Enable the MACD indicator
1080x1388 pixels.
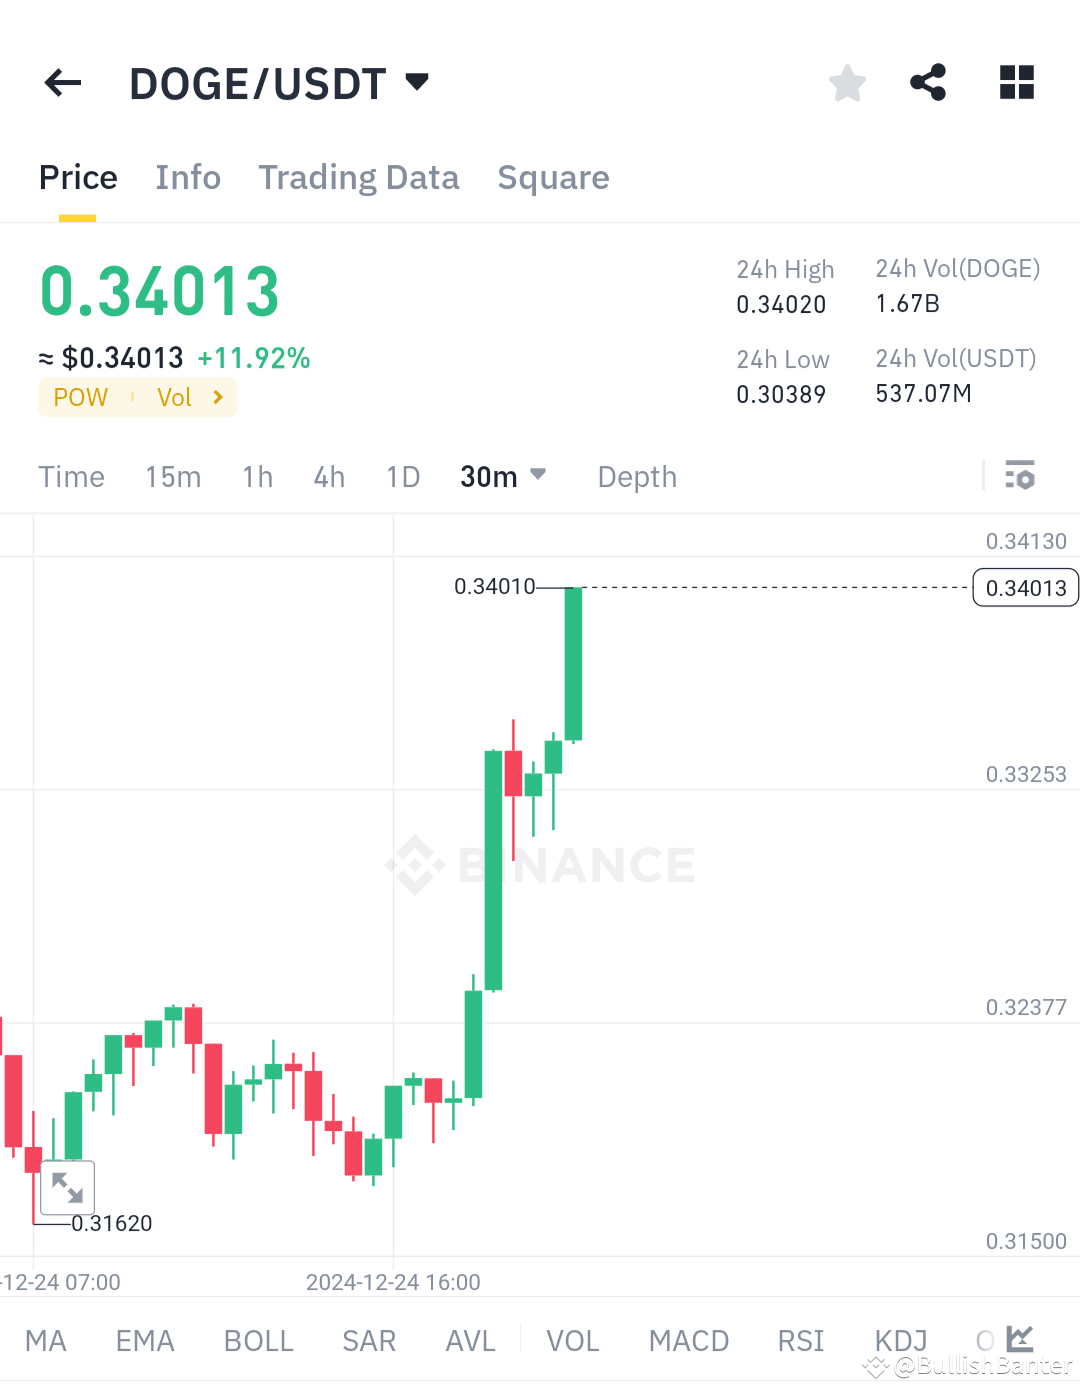(x=688, y=1341)
